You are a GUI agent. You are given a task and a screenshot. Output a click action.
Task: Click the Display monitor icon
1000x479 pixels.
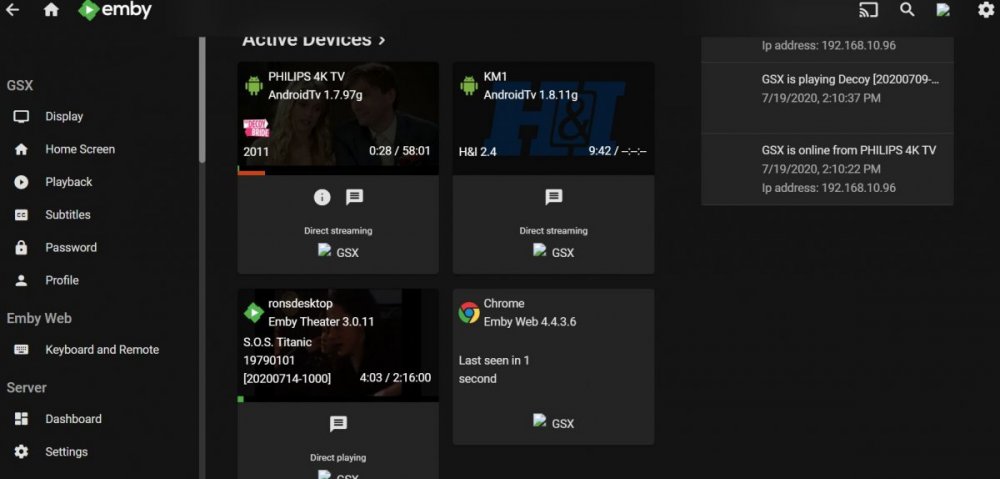point(21,117)
